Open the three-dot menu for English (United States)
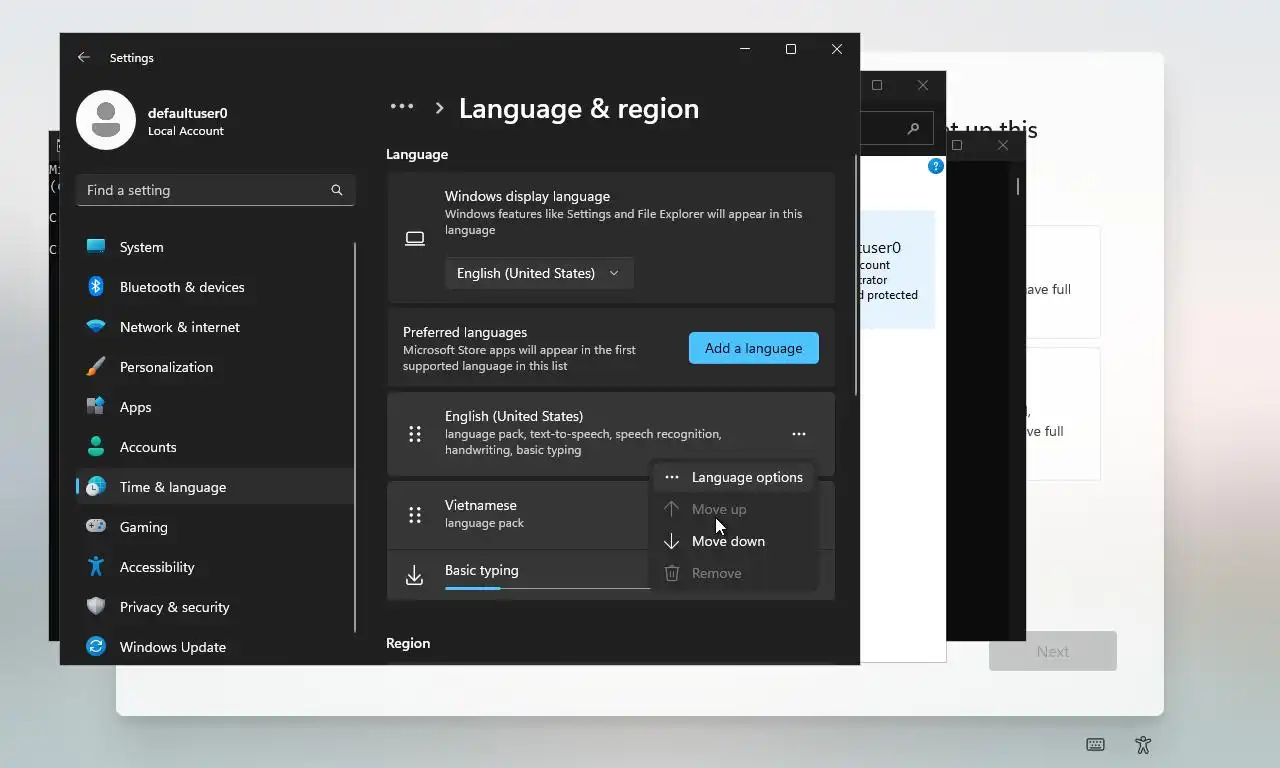Viewport: 1280px width, 768px height. click(x=799, y=434)
